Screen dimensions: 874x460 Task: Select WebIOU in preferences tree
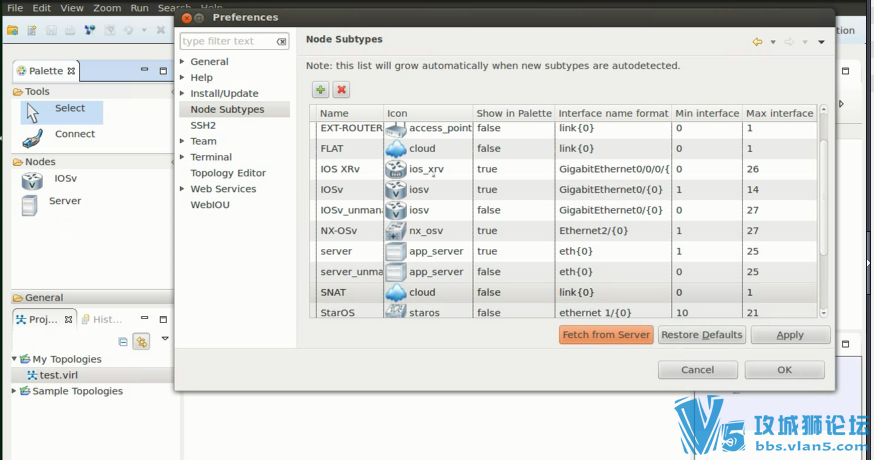[210, 205]
